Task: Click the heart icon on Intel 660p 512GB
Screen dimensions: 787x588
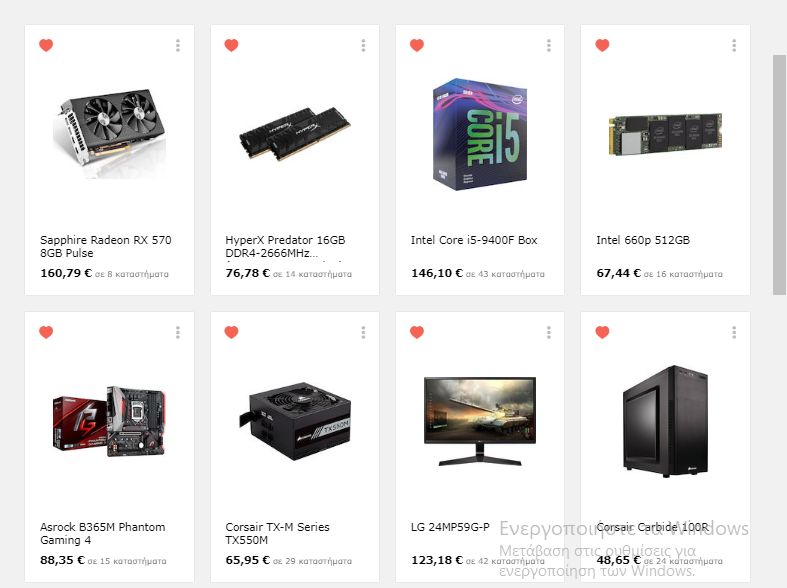Action: [602, 45]
